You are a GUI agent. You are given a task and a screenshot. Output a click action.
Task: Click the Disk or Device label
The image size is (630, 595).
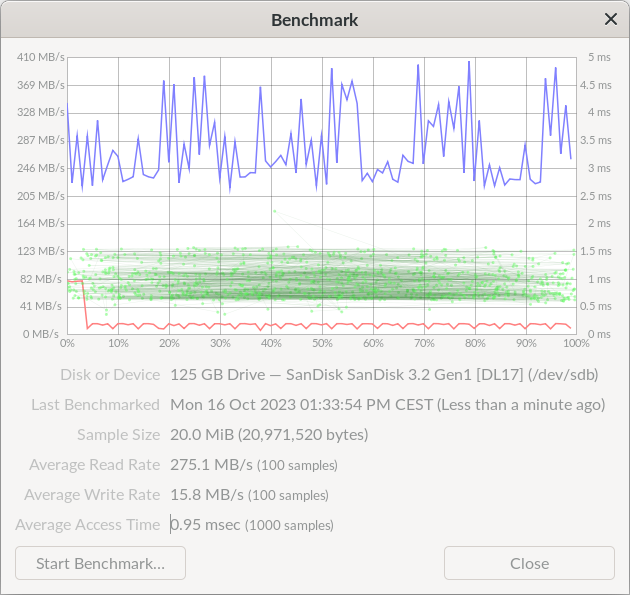point(109,375)
